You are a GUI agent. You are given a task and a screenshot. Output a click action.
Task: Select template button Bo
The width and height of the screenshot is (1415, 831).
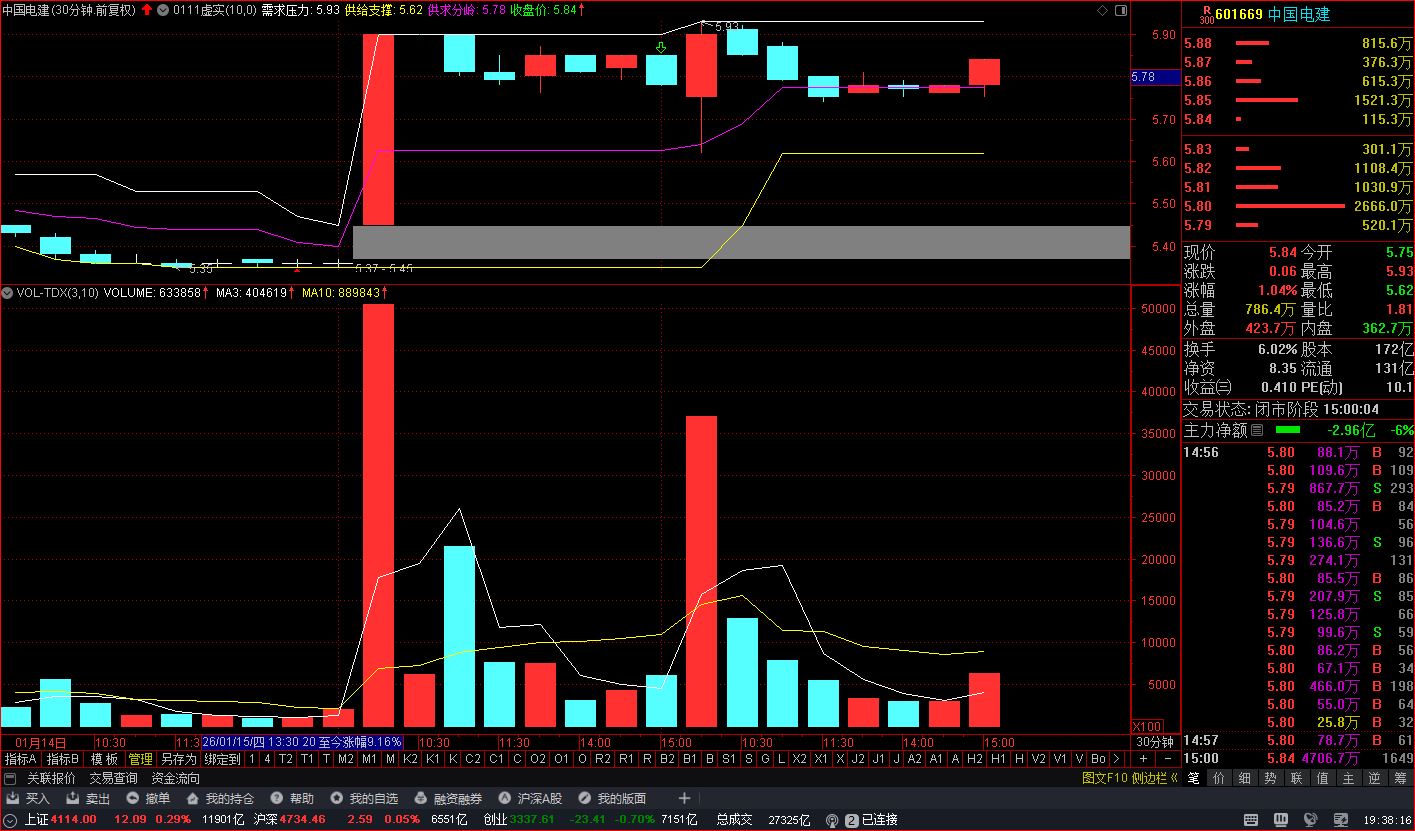1098,758
